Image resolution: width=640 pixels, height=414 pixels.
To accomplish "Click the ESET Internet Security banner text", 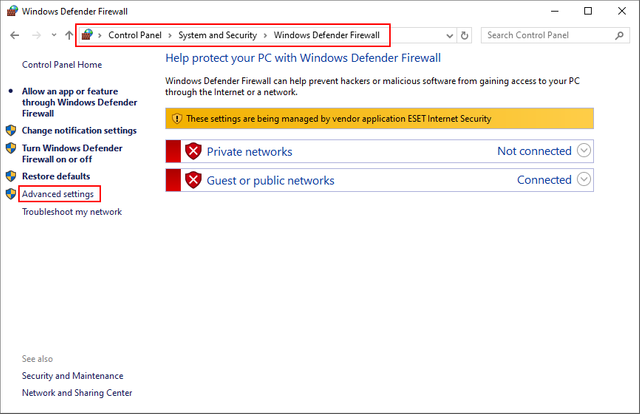I will [x=338, y=119].
